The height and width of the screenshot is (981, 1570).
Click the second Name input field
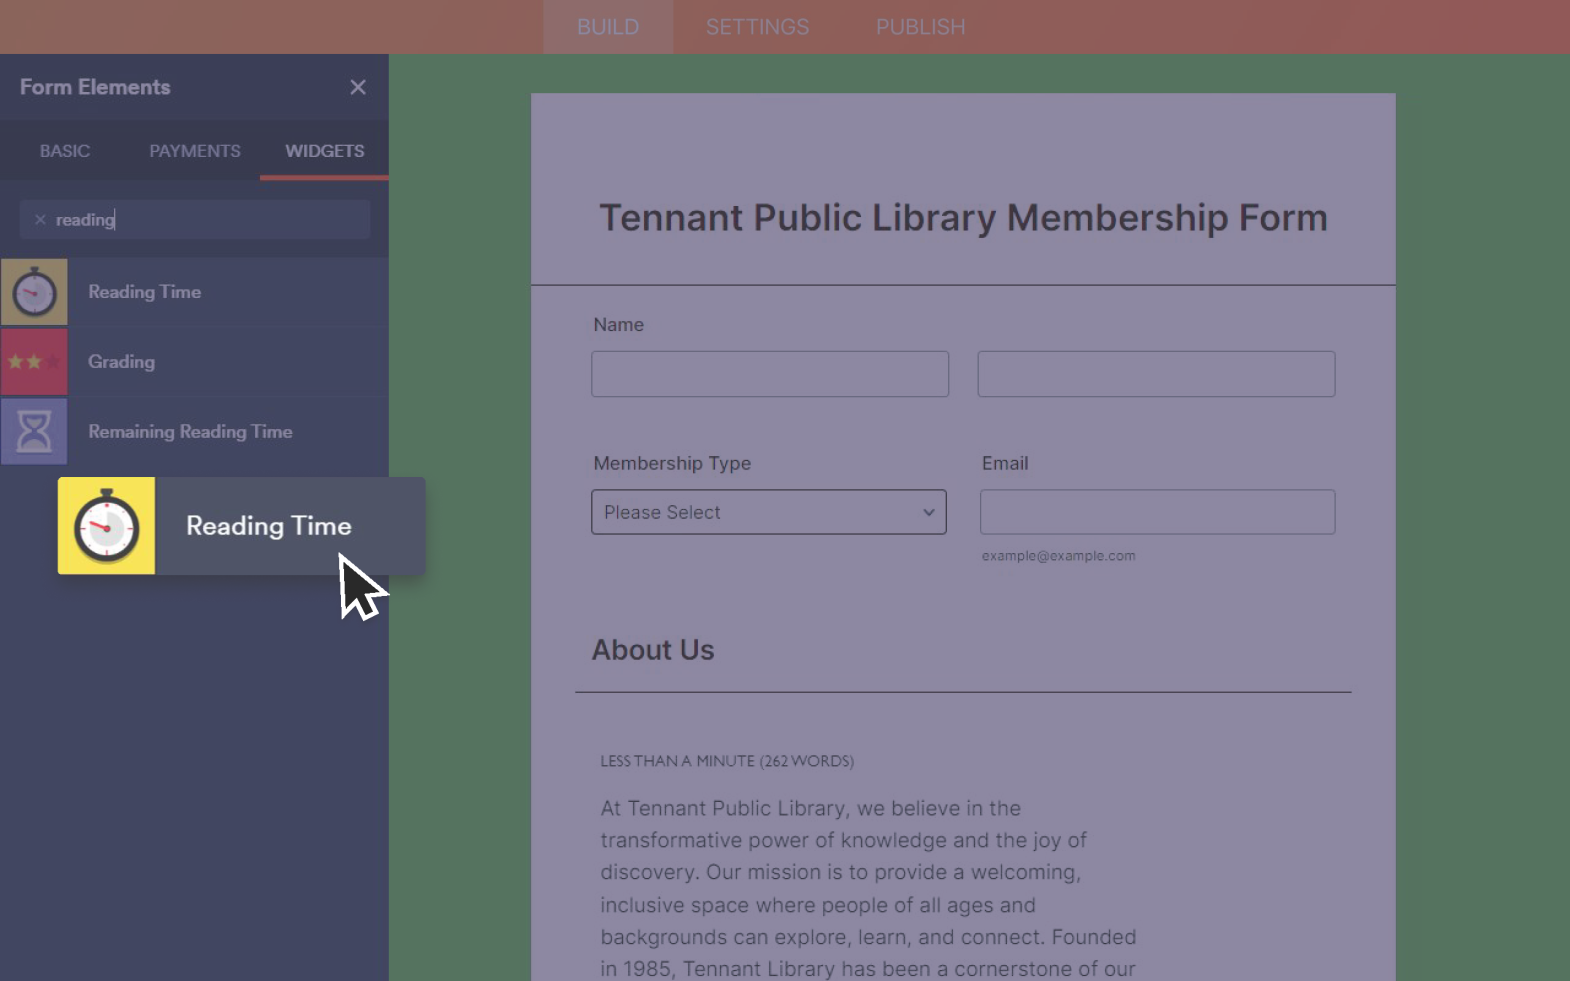[1156, 374]
